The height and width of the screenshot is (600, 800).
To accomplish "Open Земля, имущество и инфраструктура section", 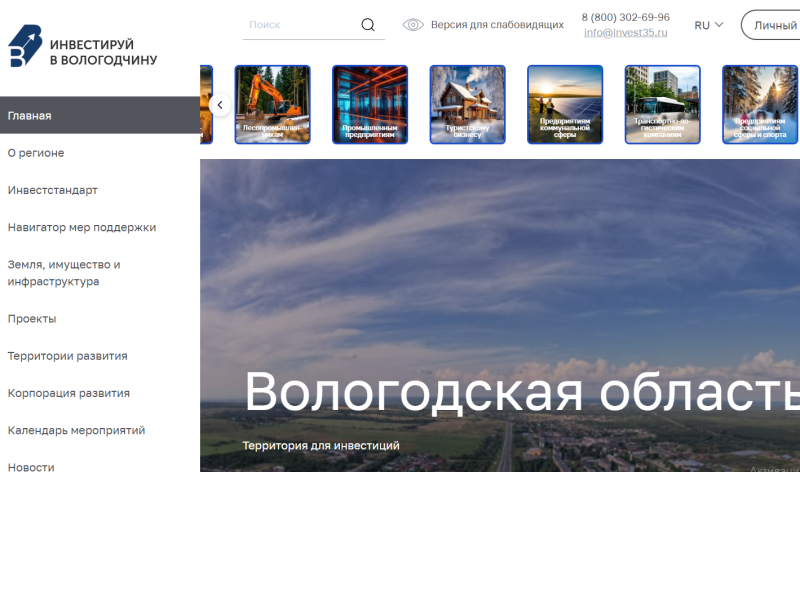I will (x=64, y=273).
